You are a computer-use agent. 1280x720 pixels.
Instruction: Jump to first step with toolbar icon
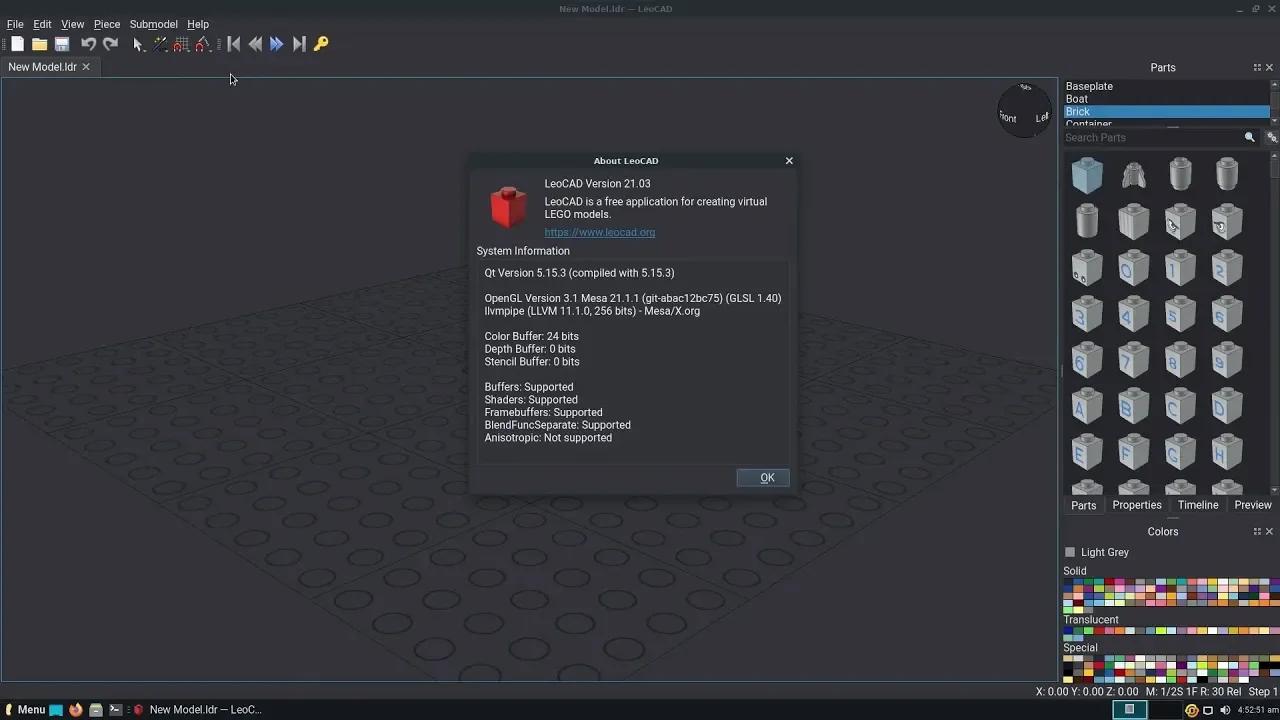click(x=233, y=43)
